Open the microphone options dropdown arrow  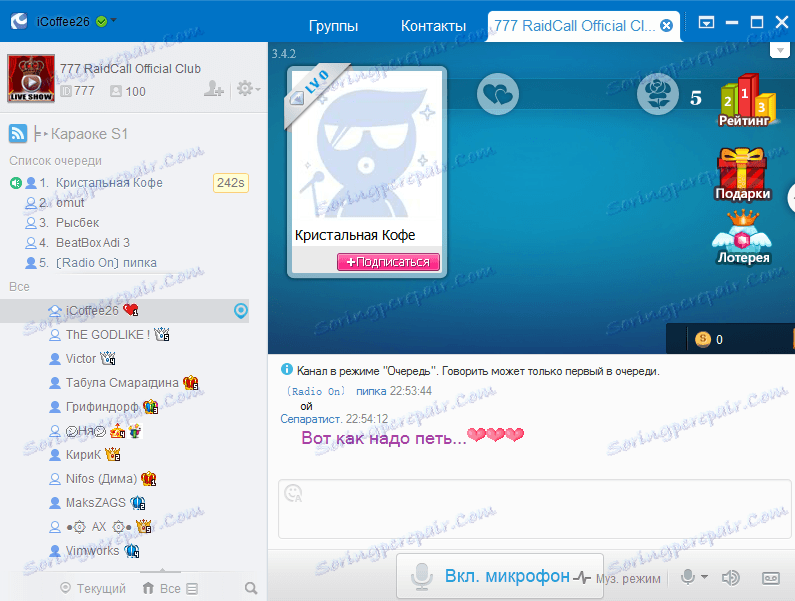click(x=704, y=577)
